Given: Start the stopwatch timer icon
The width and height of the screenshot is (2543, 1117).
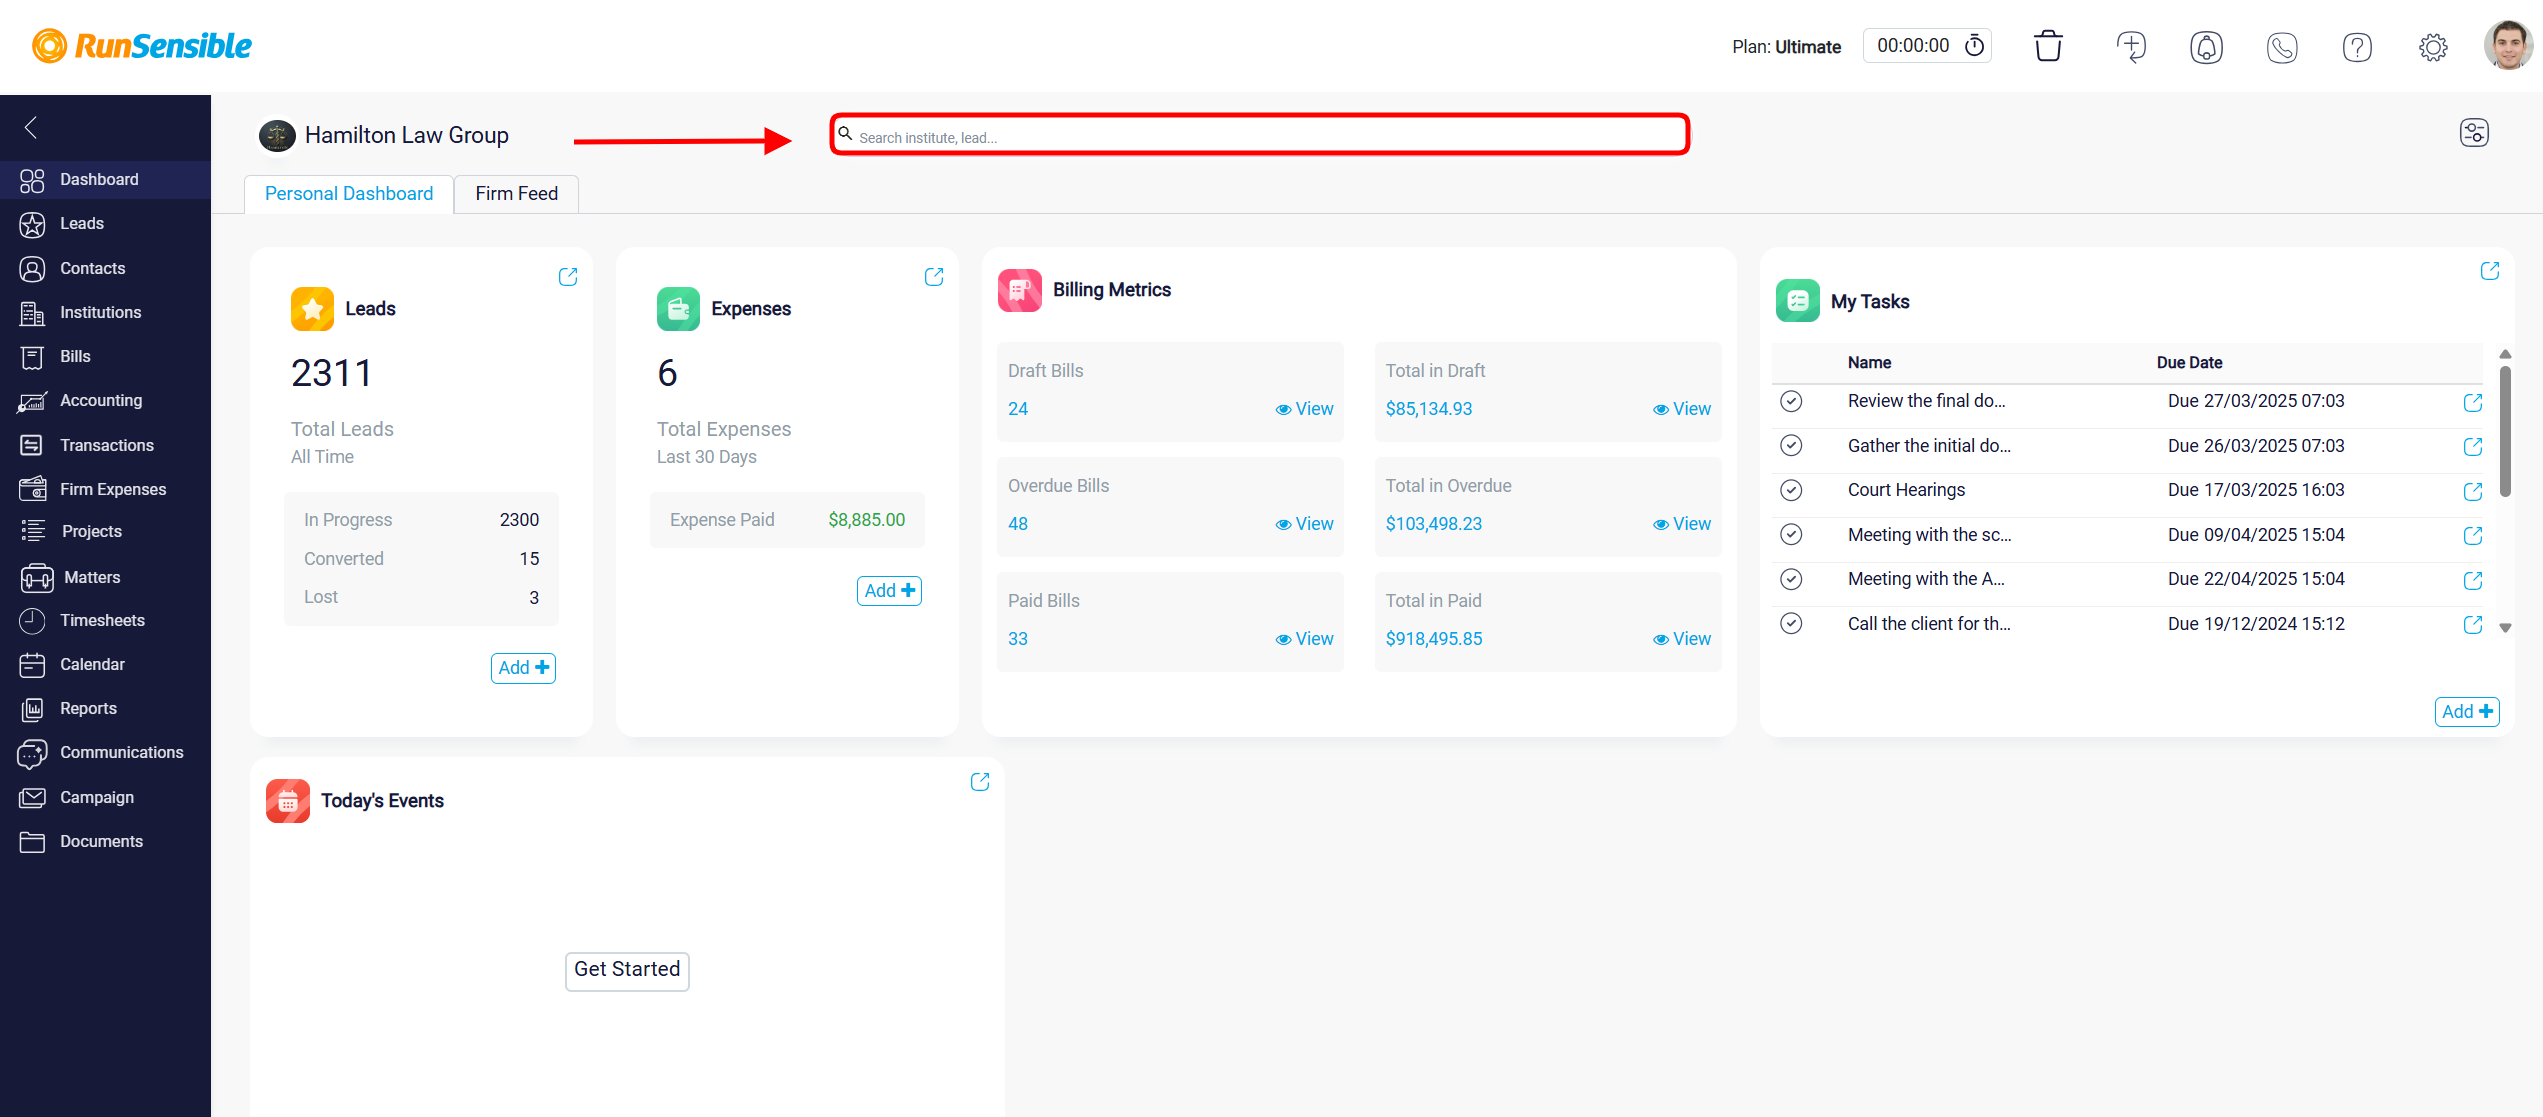Looking at the screenshot, I should [x=1975, y=46].
